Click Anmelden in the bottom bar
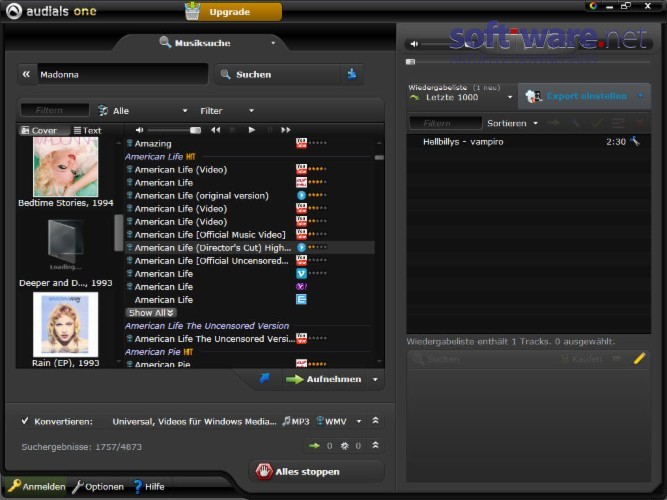 (x=37, y=486)
